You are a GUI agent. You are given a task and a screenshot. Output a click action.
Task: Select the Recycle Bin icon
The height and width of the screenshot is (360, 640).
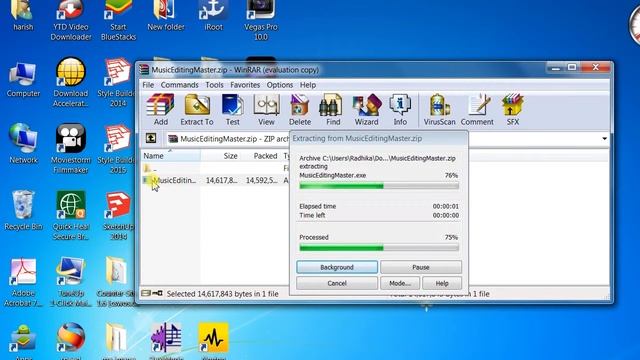tap(23, 210)
